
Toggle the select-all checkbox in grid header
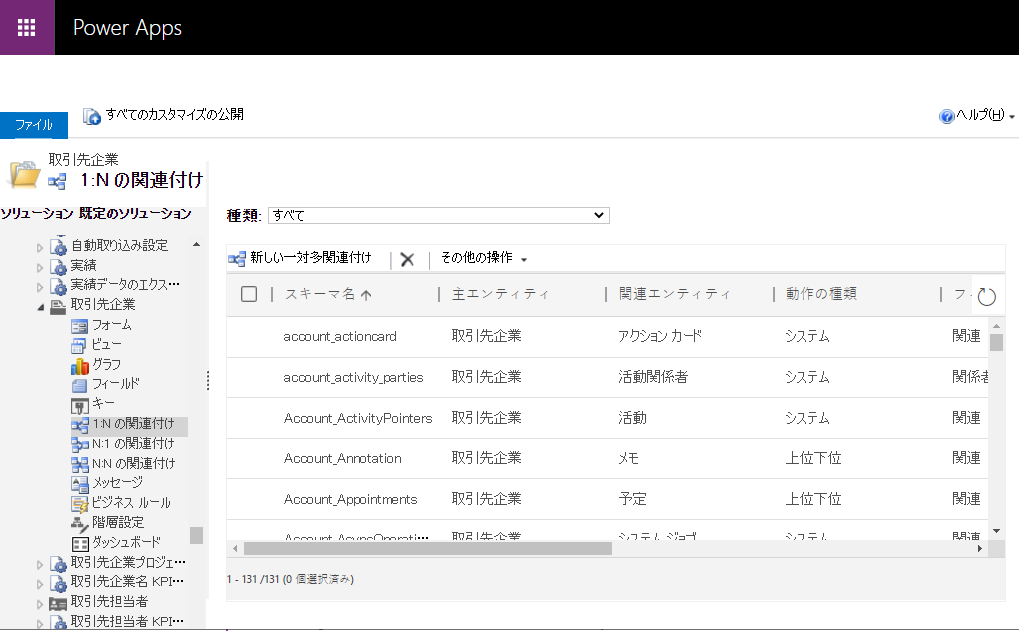click(x=250, y=294)
